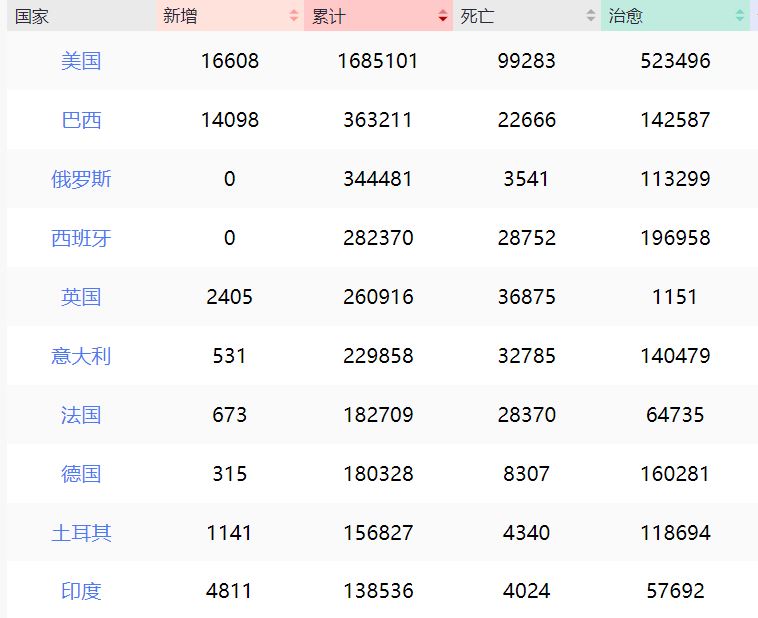
Task: Select the 巴西 new cases cell 14098
Action: click(229, 120)
